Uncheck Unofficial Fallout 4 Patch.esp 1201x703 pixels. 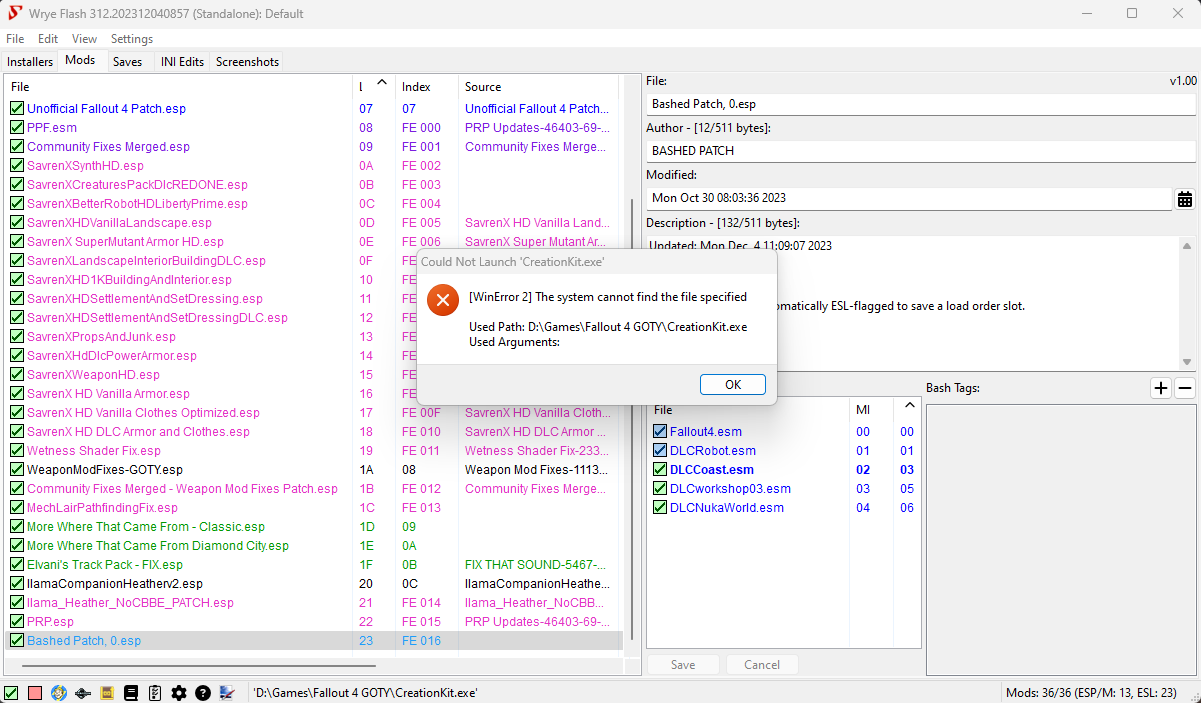coord(17,109)
